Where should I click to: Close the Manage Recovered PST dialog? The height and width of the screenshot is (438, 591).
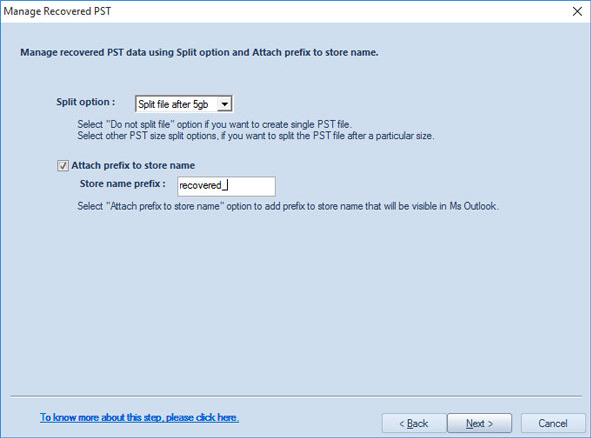577,11
